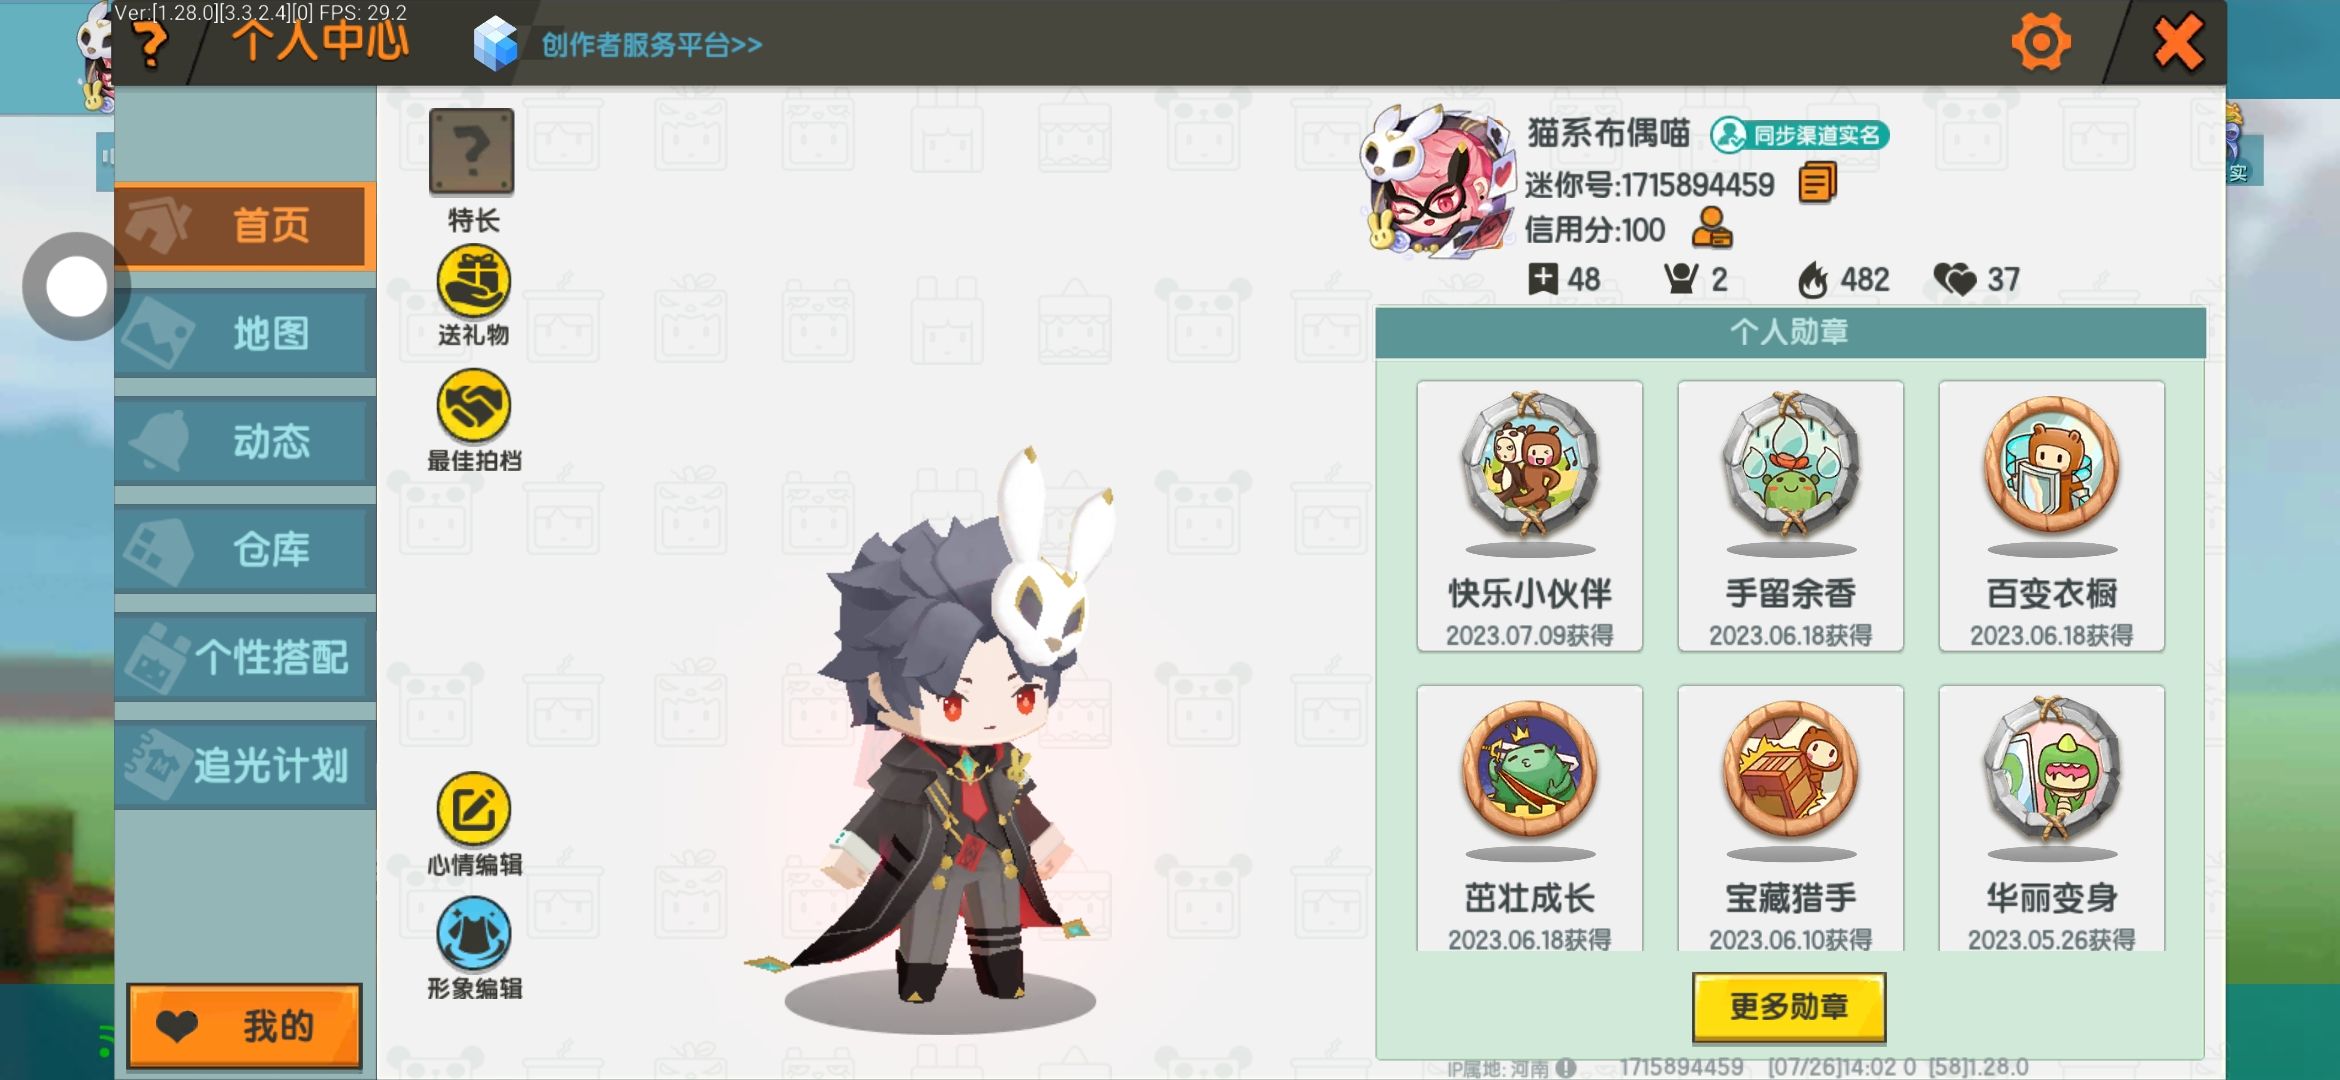Select the 快乐小伙伴 medal card
This screenshot has height=1080, width=2340.
point(1530,516)
